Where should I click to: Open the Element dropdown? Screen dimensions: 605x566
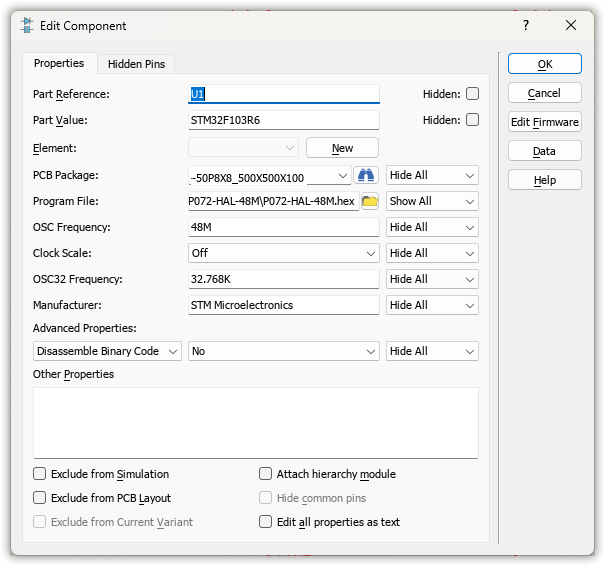coord(243,147)
